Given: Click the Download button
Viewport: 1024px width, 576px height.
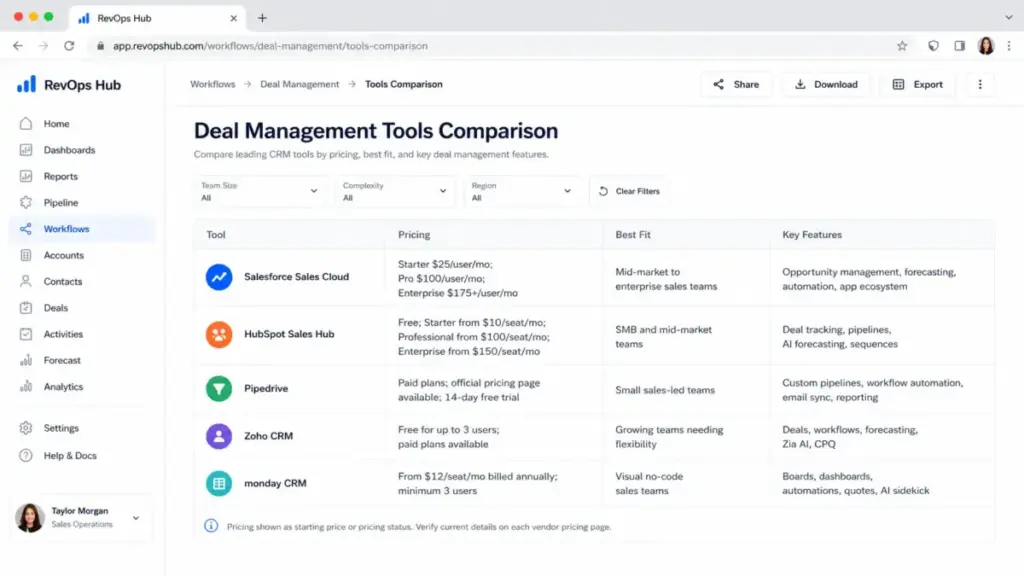Looking at the screenshot, I should click(x=826, y=84).
